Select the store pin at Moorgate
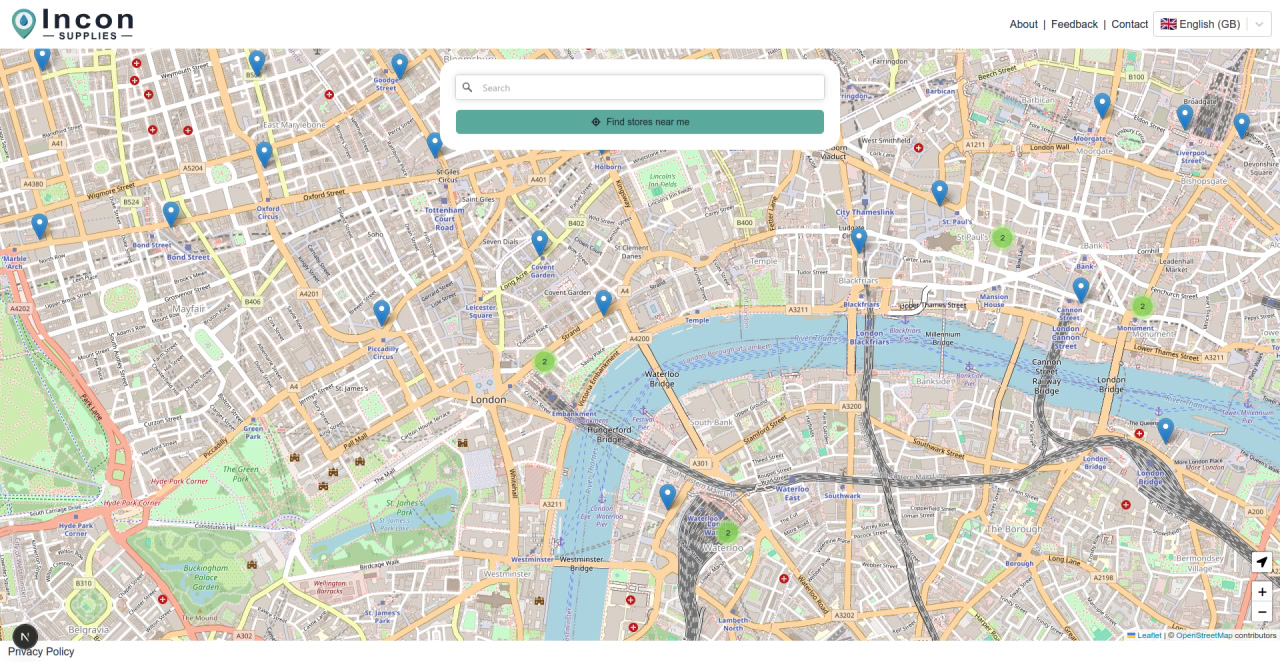Screen dimensions: 1280x662 point(1102,106)
